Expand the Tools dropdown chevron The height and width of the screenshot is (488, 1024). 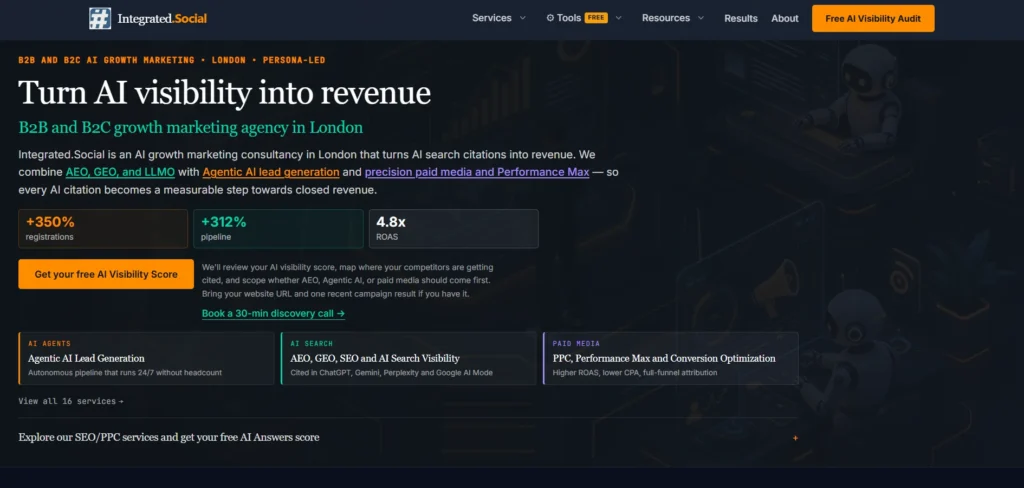tap(618, 18)
